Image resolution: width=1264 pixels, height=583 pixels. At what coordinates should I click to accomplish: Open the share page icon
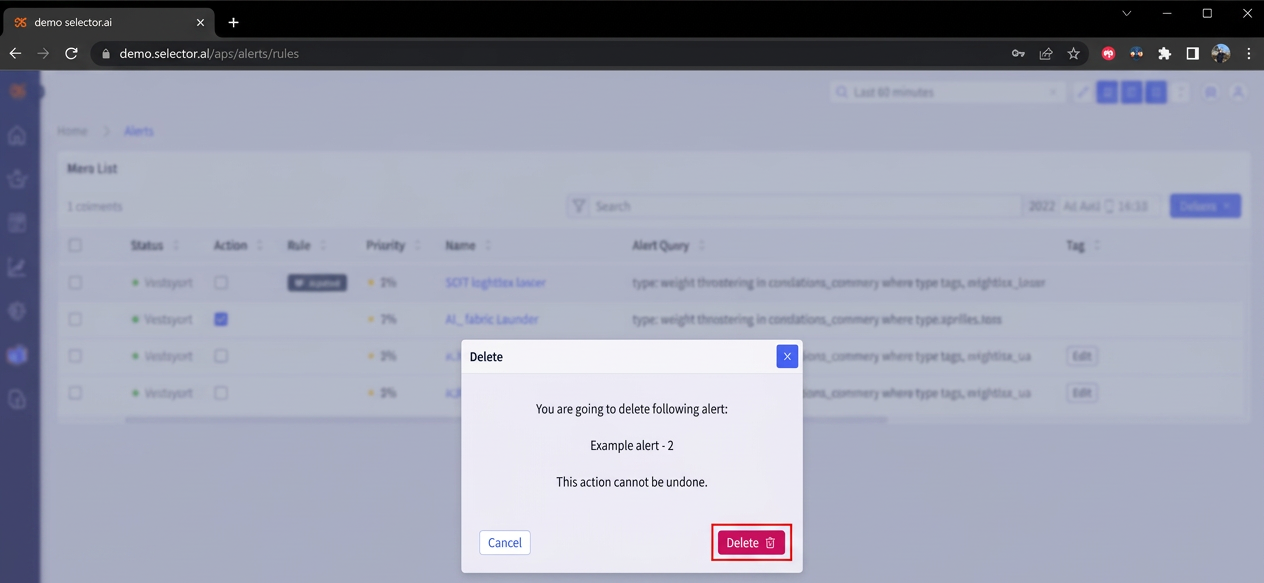tap(1046, 54)
